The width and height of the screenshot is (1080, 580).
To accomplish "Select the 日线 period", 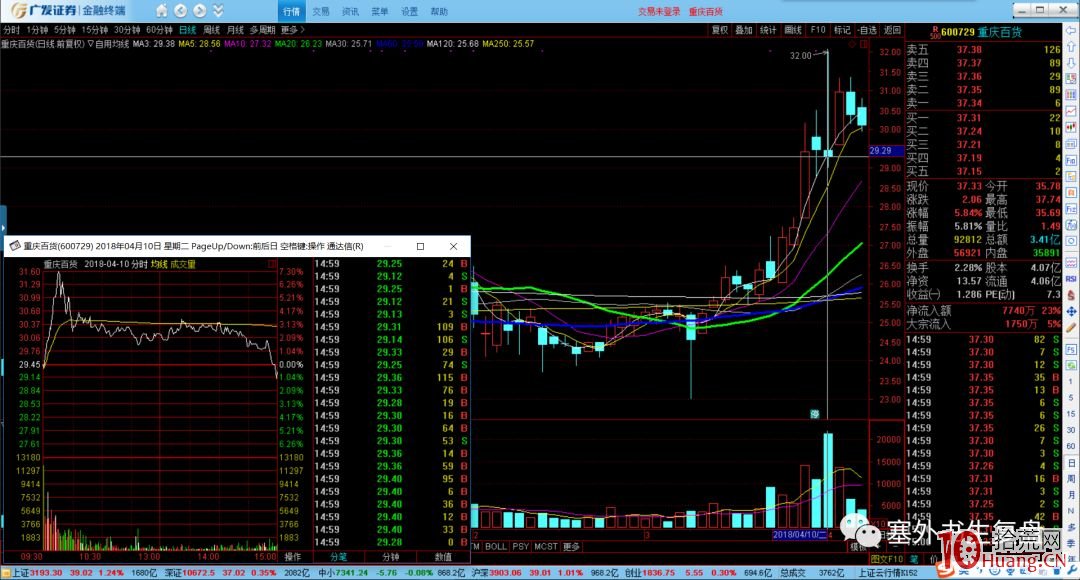I will coord(188,30).
